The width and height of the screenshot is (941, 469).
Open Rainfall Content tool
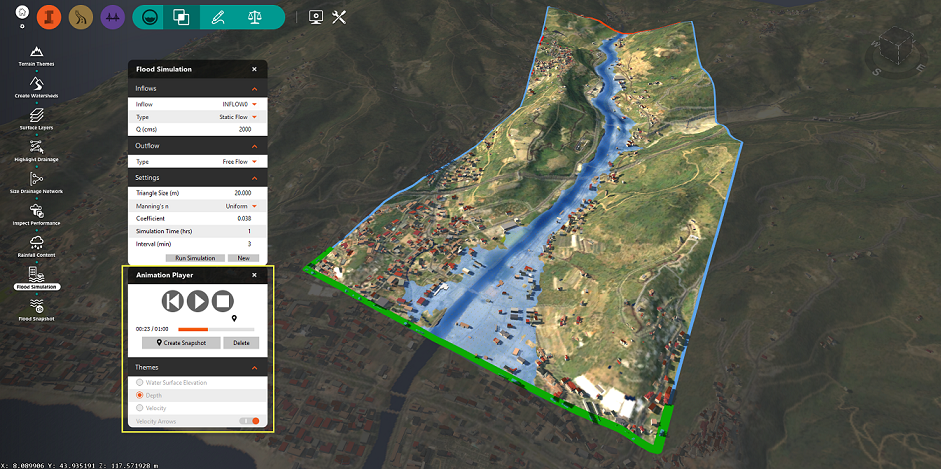tap(37, 246)
